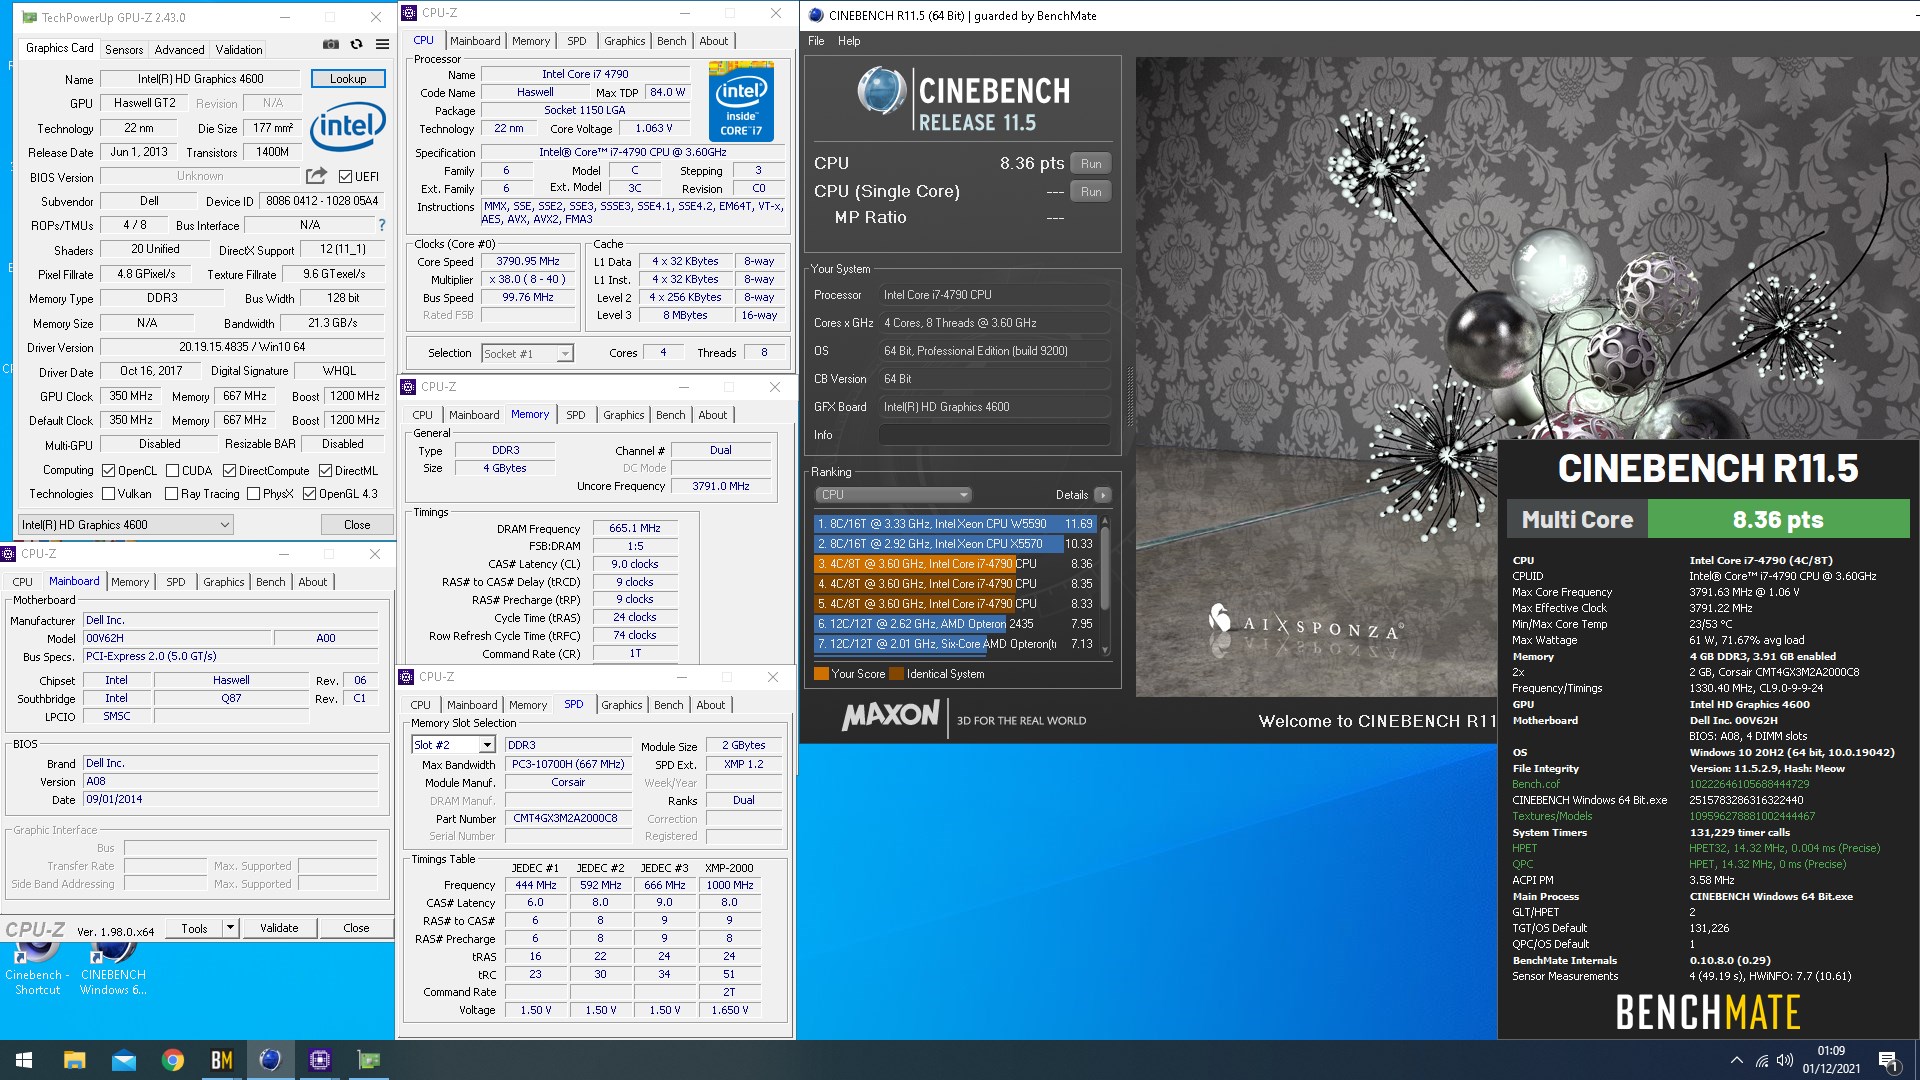Click the Identical System legend swatch
The width and height of the screenshot is (1920, 1080).
tap(896, 674)
